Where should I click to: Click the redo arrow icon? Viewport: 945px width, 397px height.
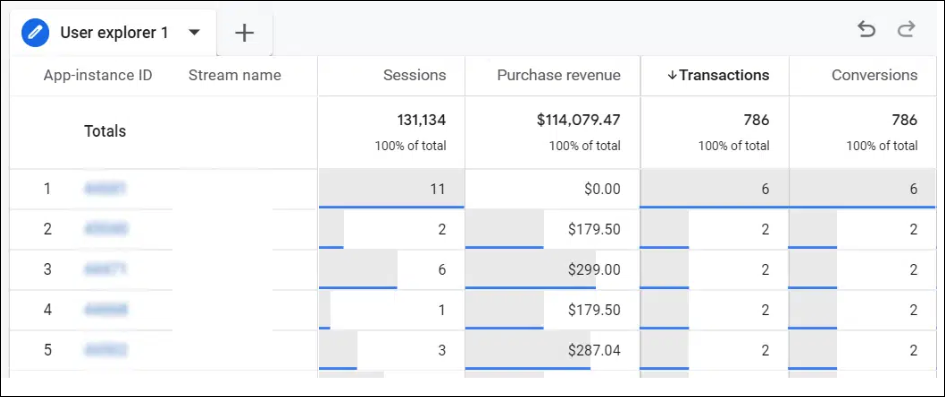point(906,30)
